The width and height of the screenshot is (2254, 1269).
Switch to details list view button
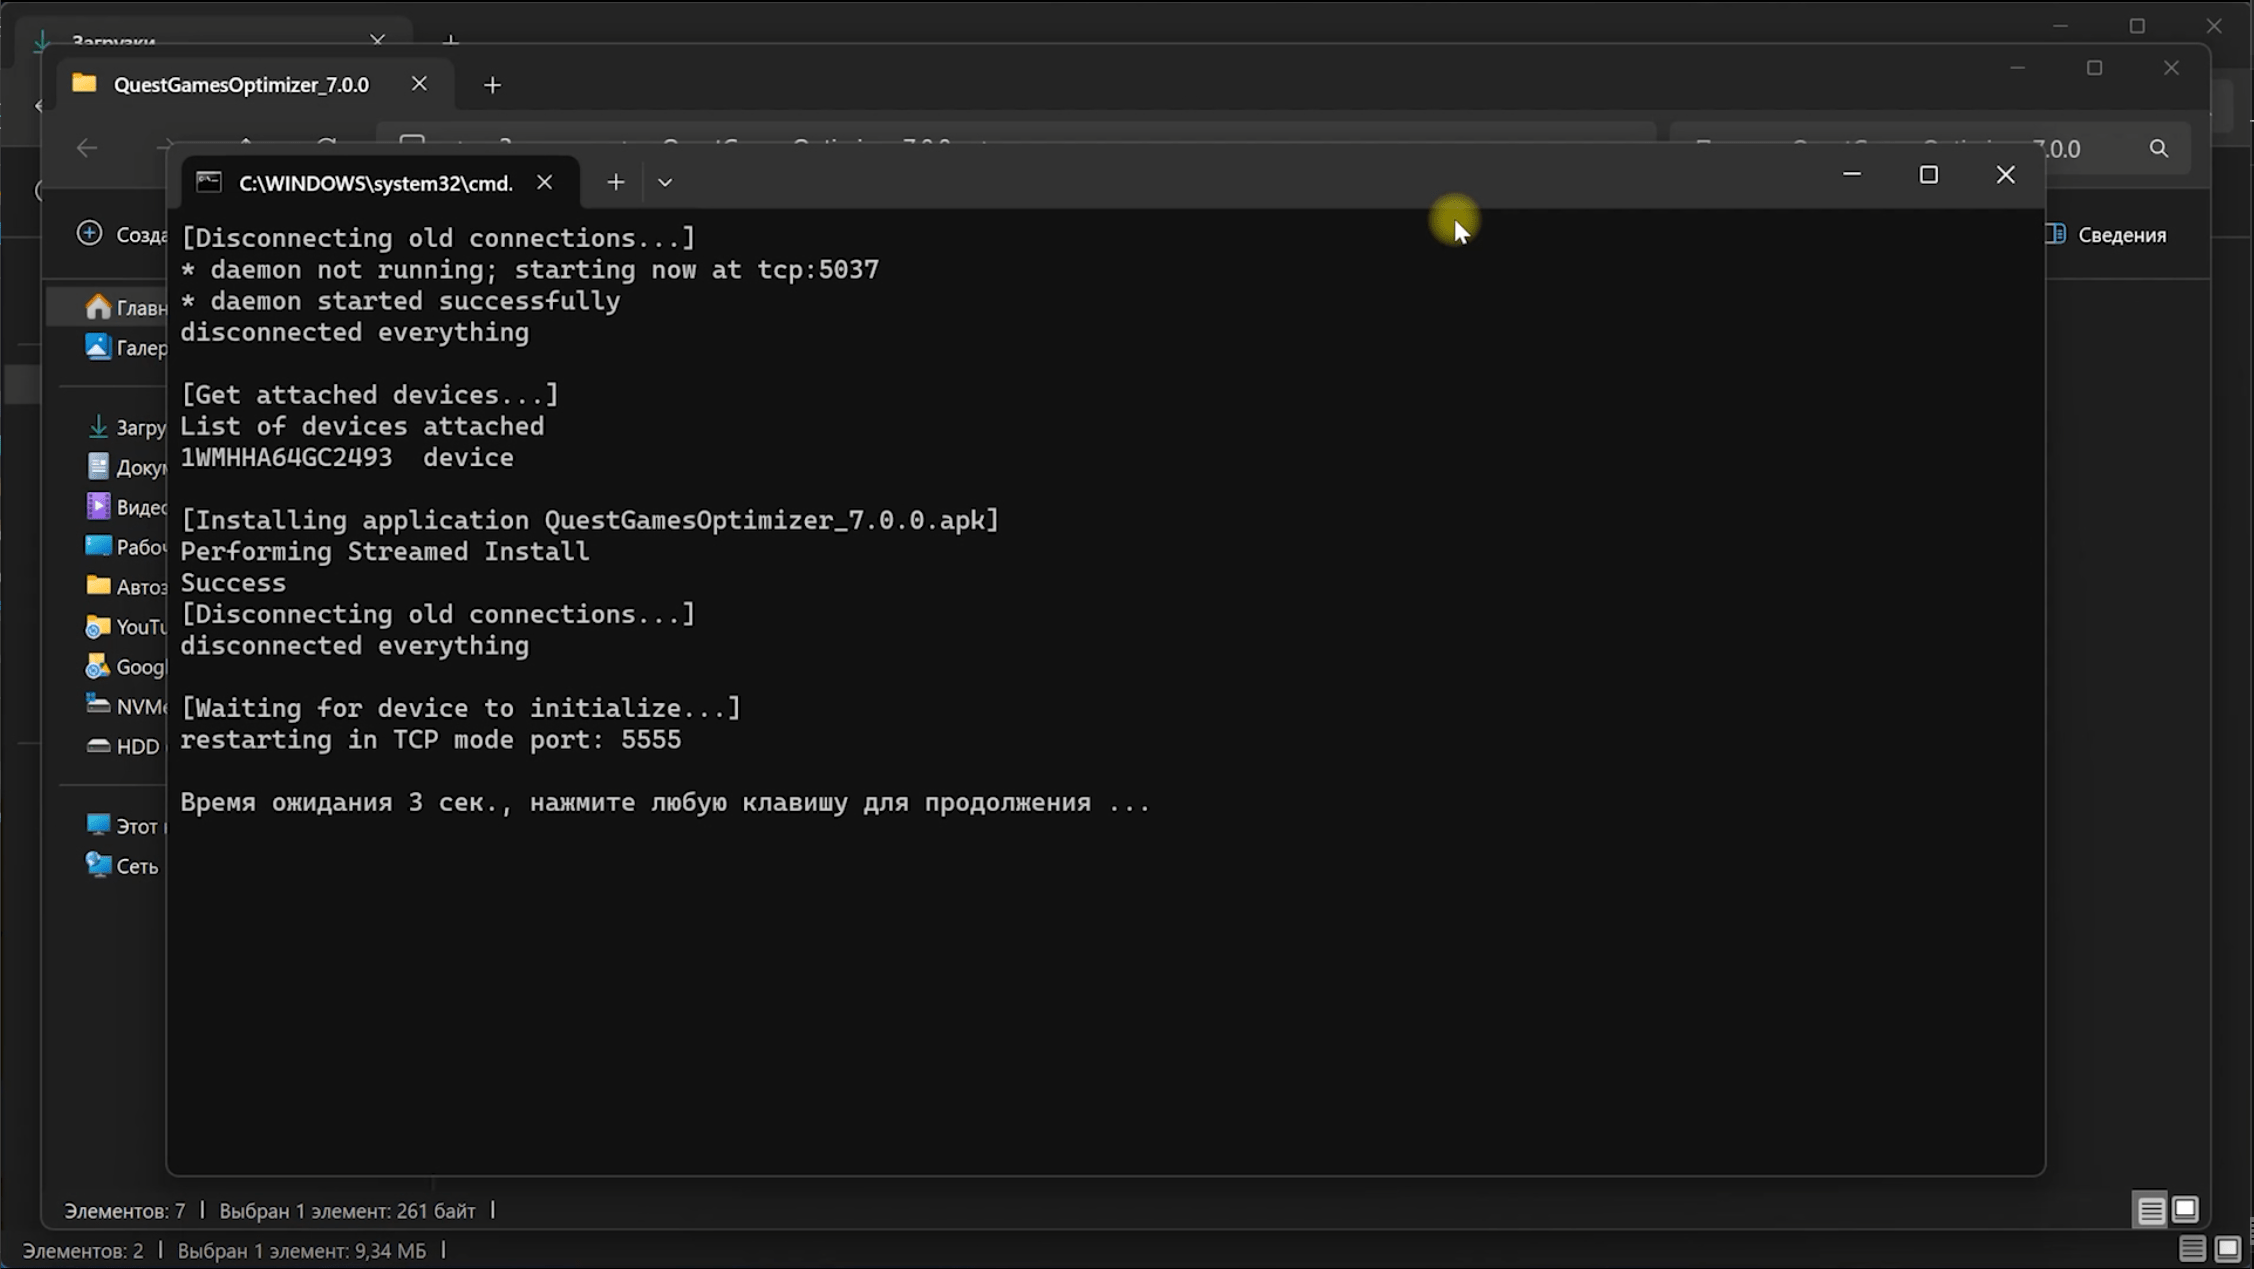tap(2150, 1210)
